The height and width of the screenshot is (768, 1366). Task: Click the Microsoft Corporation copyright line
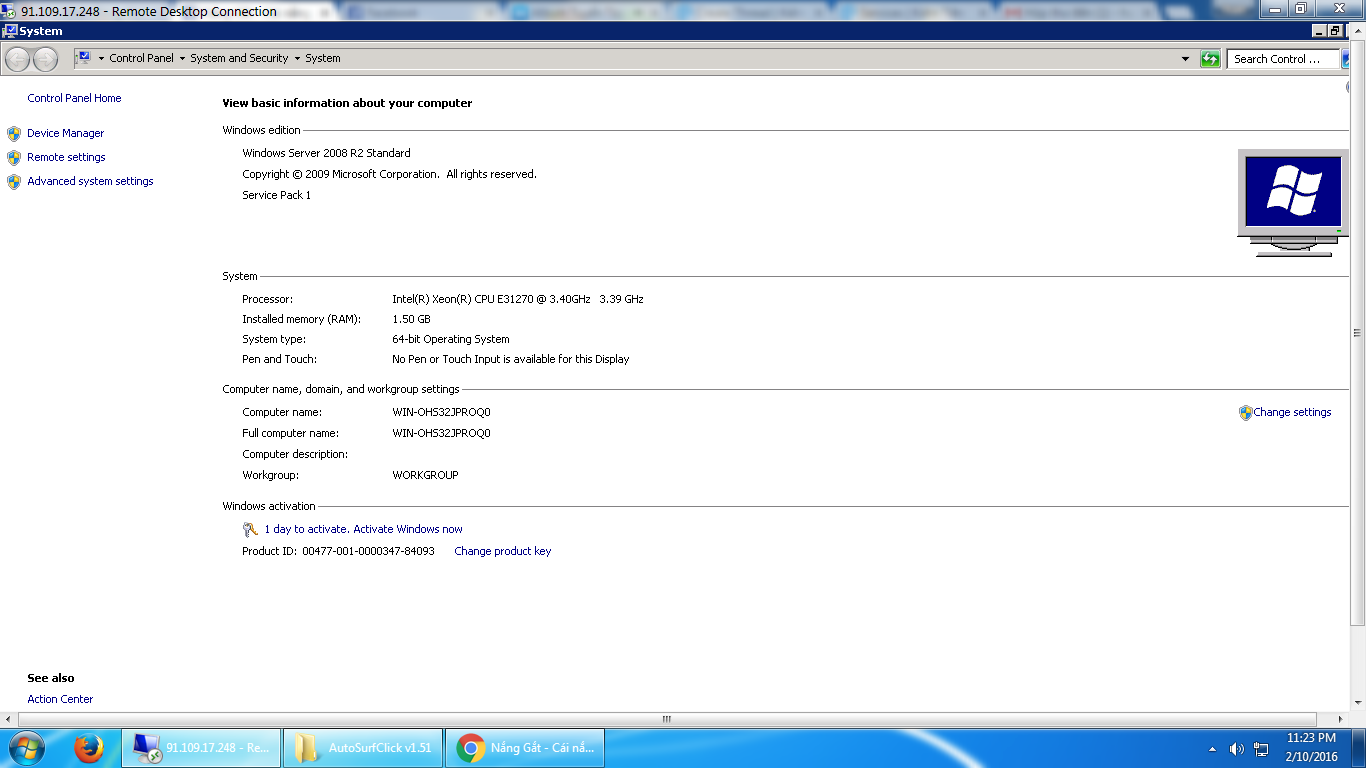[x=389, y=174]
